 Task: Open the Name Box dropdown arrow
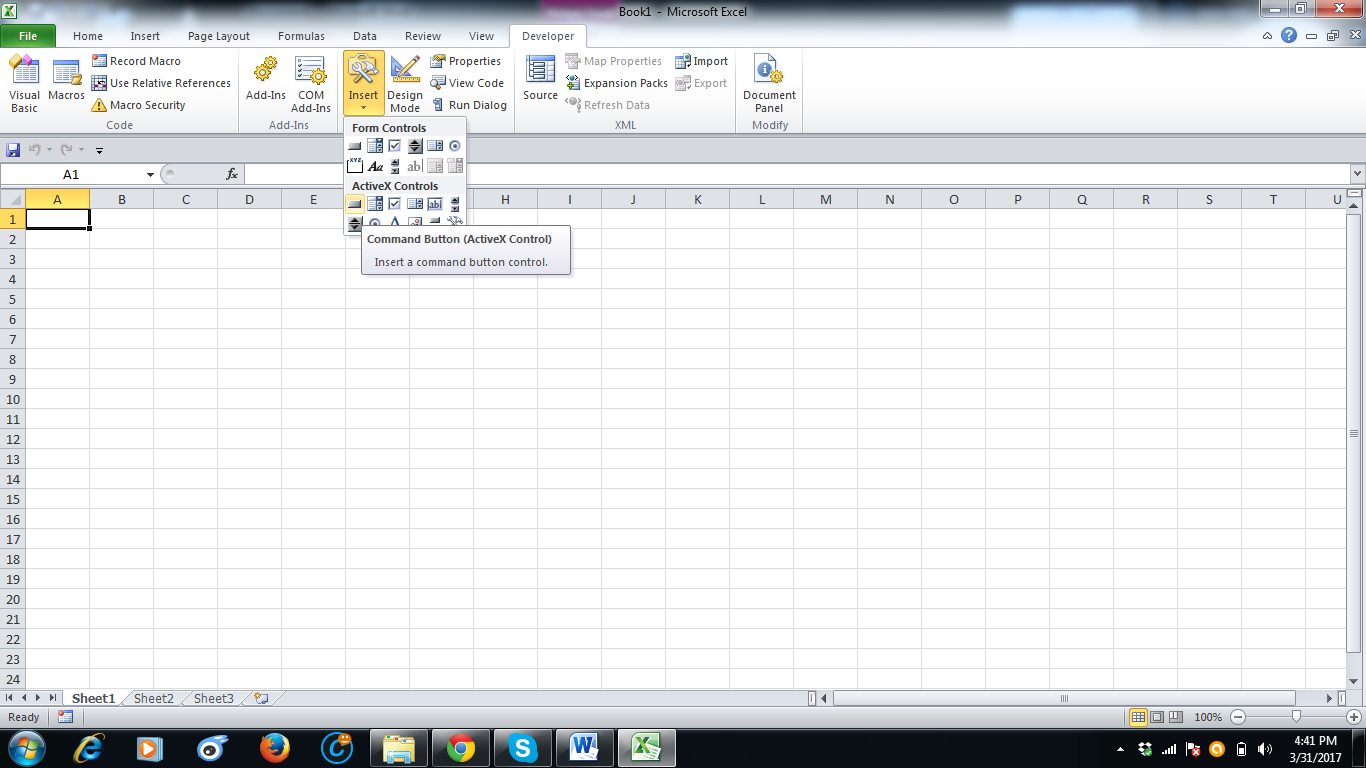(150, 175)
